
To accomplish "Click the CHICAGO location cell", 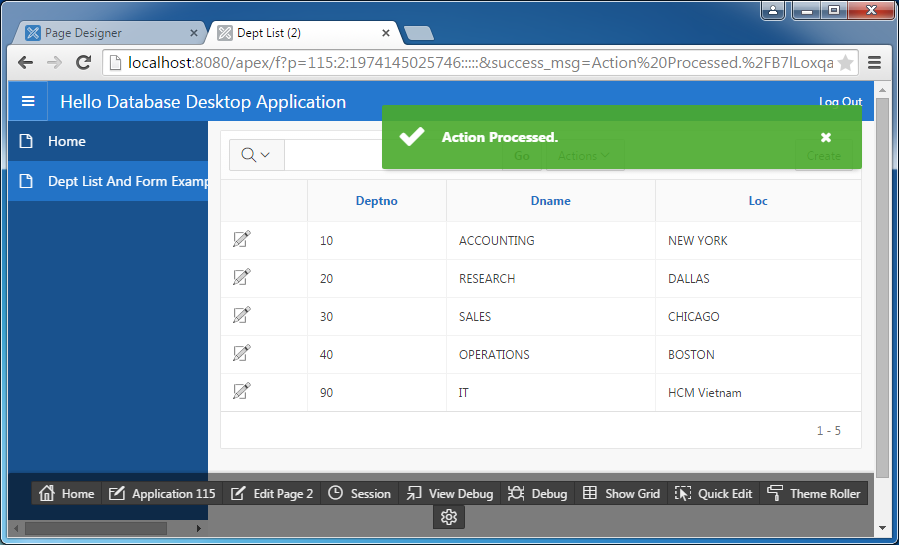I will click(x=758, y=316).
